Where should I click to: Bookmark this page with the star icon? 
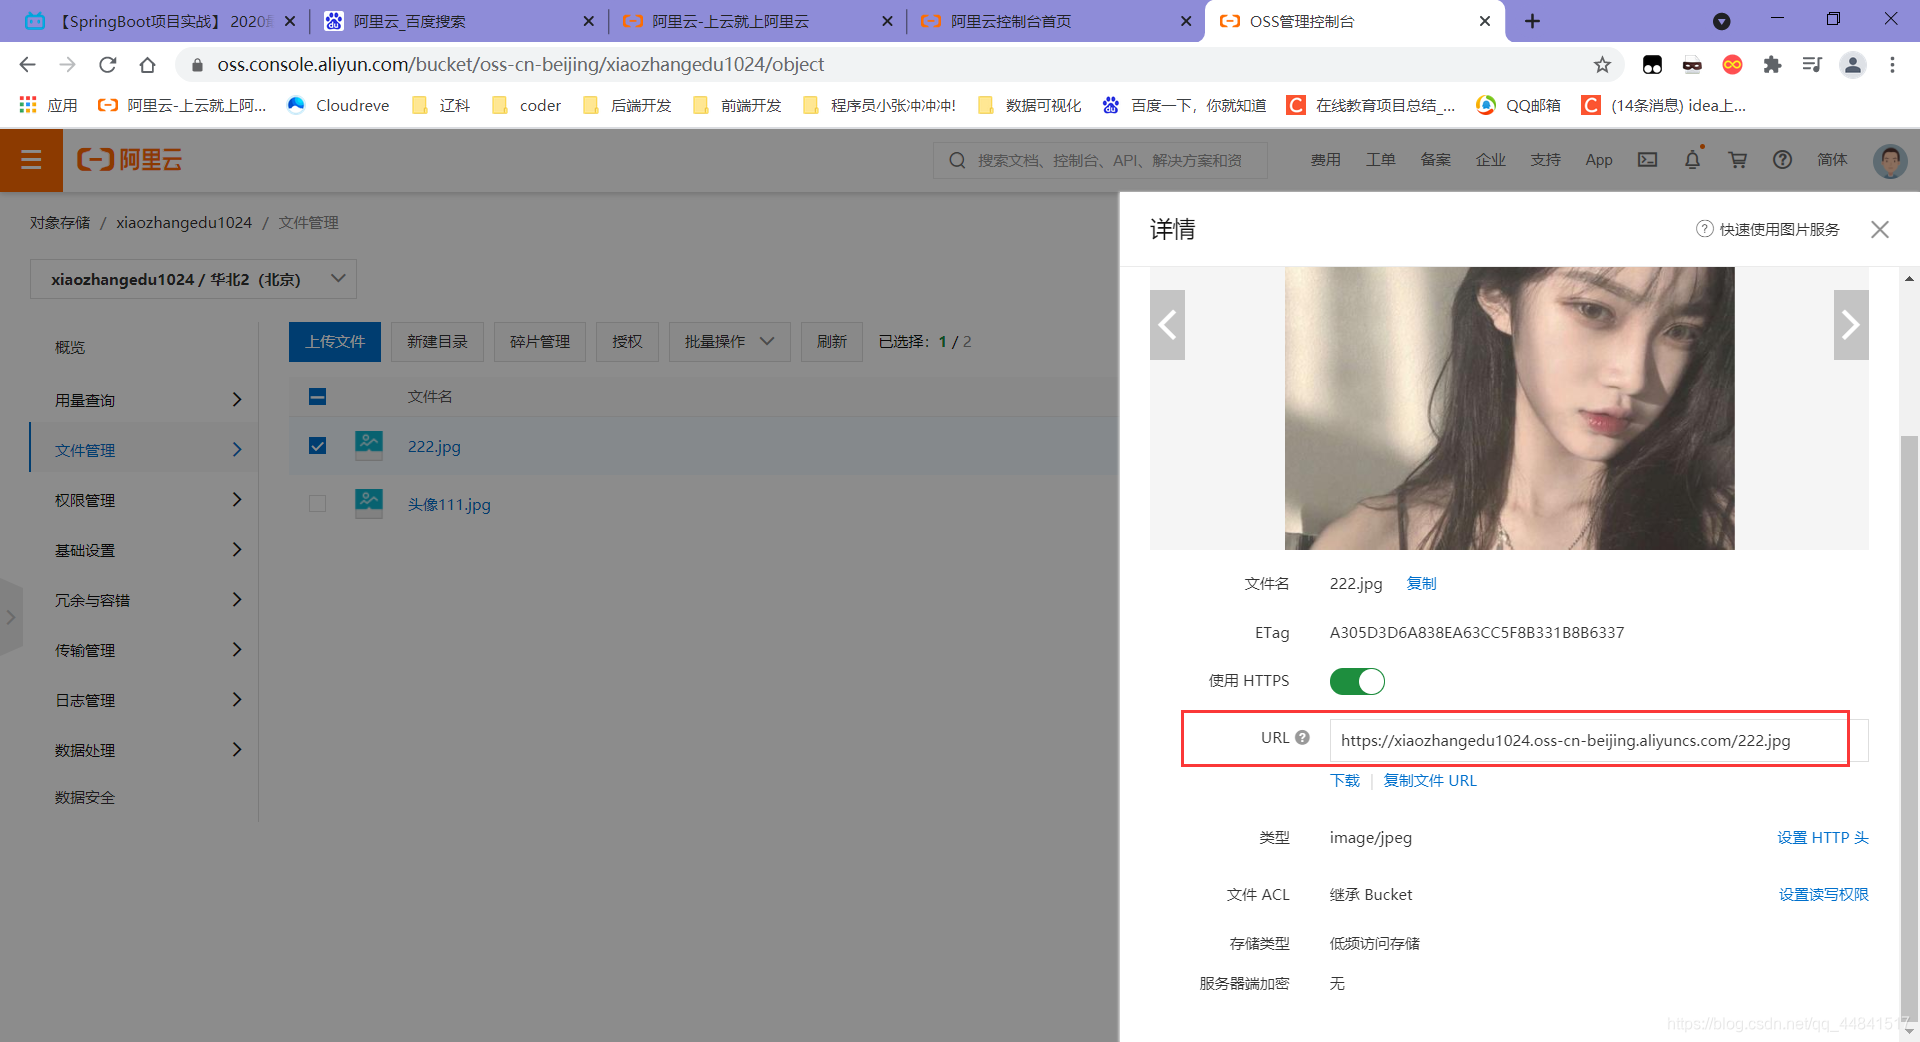tap(1602, 65)
